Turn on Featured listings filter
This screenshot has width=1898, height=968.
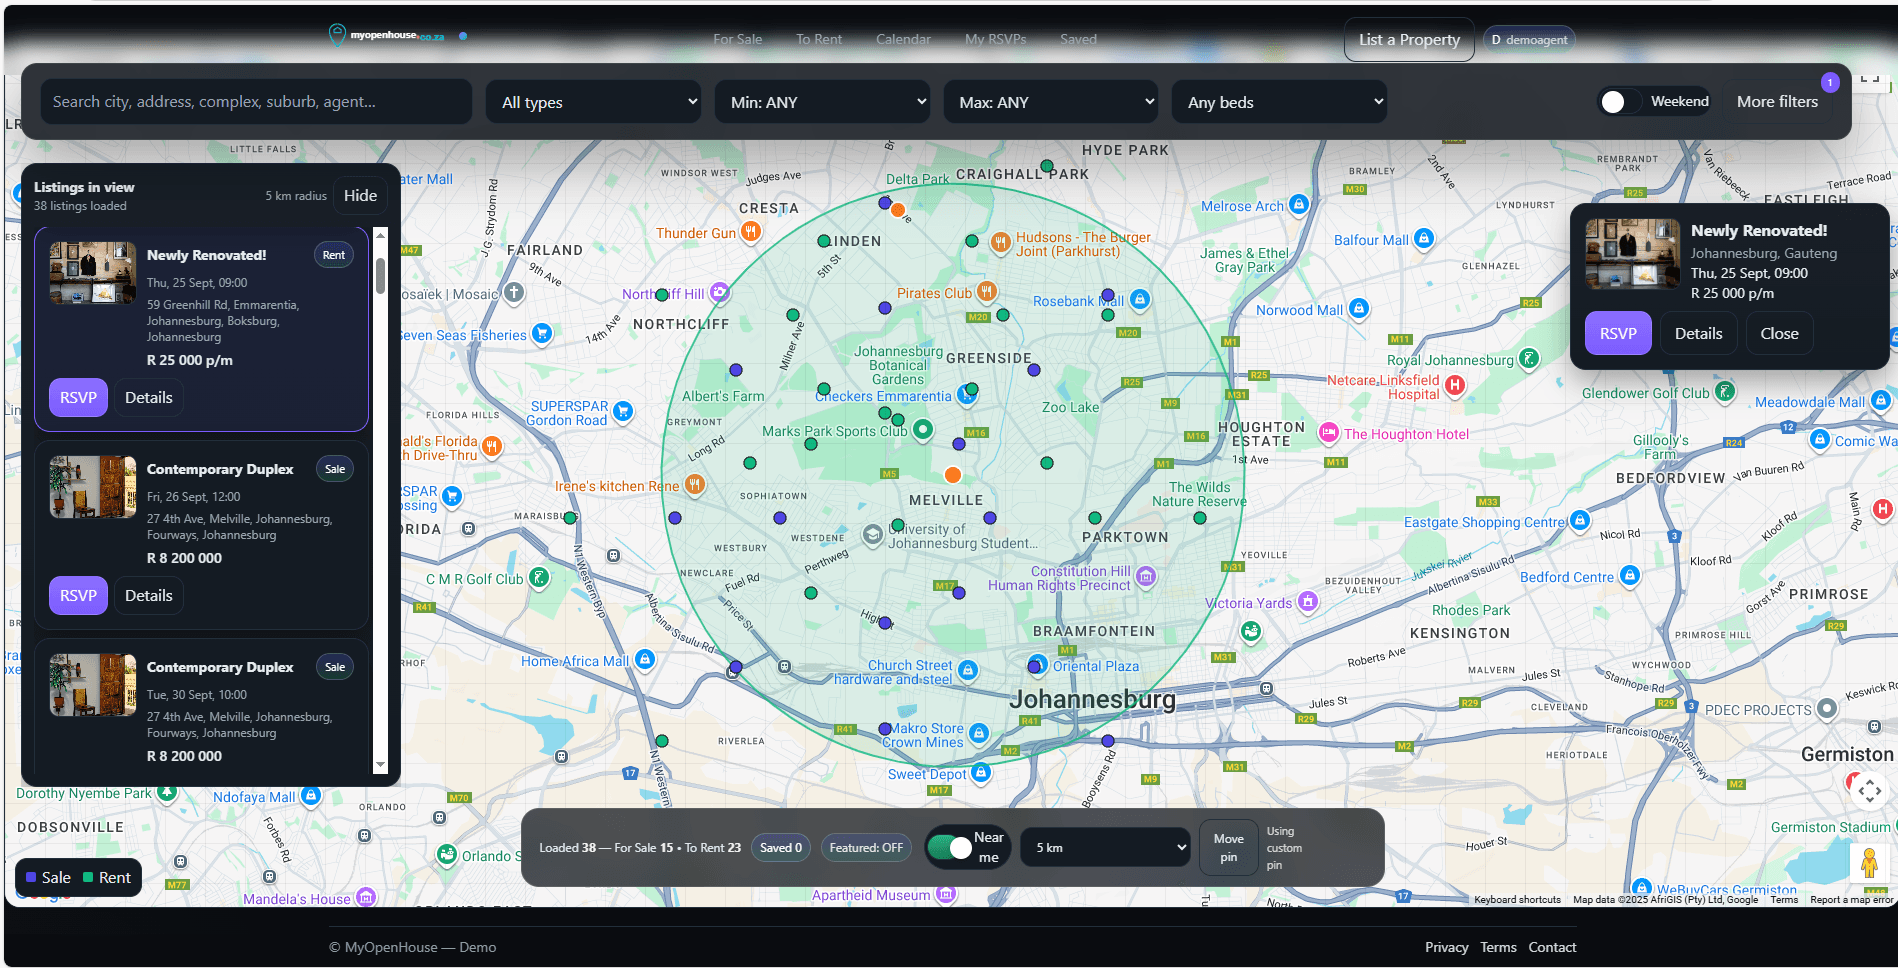pos(866,847)
